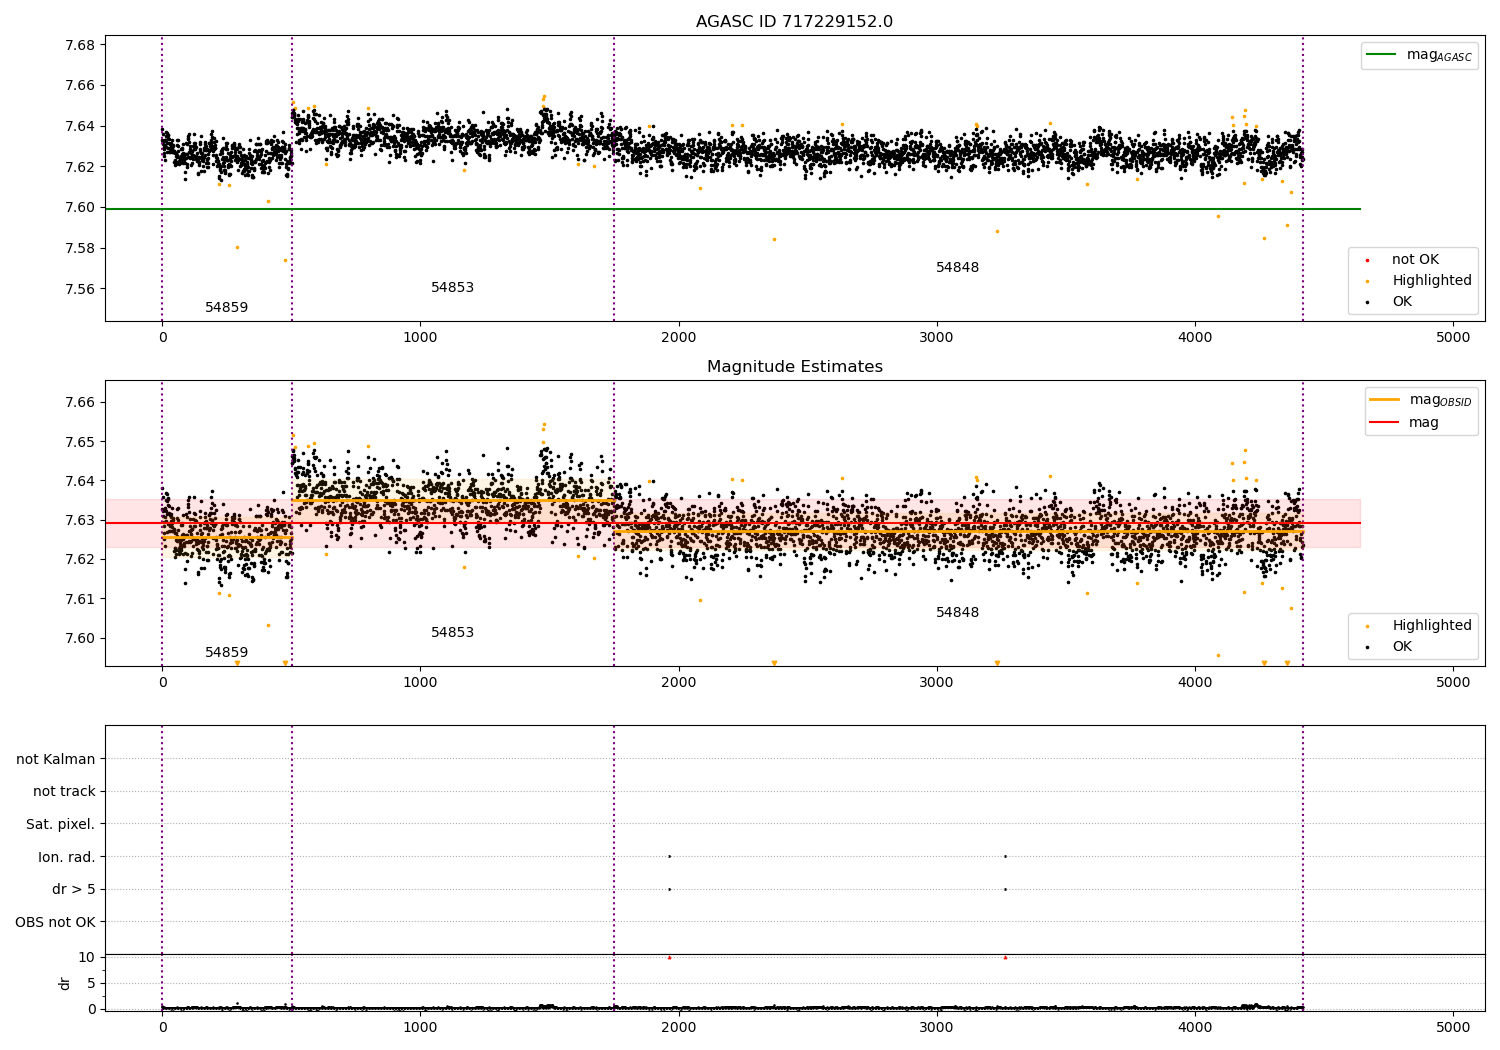The width and height of the screenshot is (1500, 1050).
Task: Click the 7.65 y-axis tick label
Action: (79, 442)
